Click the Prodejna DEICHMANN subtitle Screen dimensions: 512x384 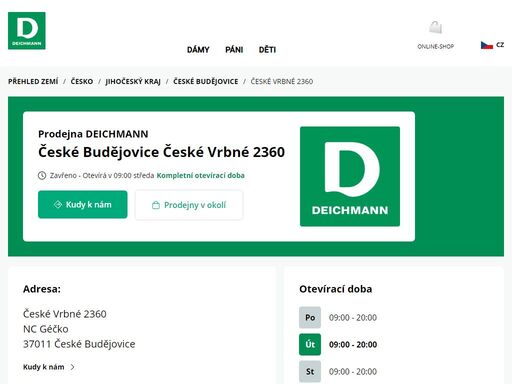[x=93, y=134]
